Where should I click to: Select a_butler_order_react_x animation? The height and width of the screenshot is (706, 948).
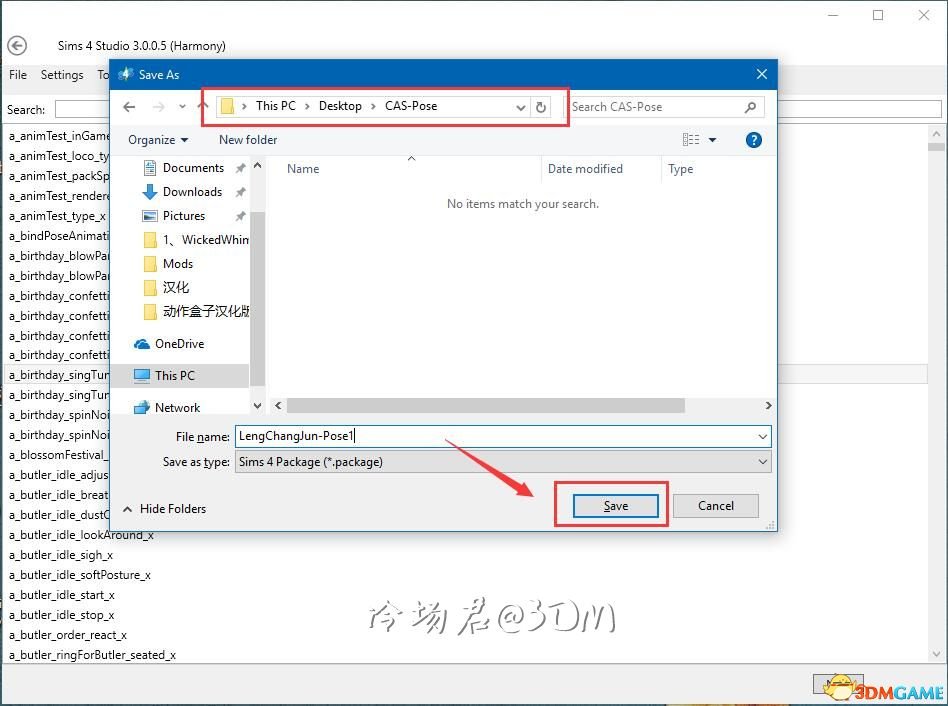pos(68,635)
